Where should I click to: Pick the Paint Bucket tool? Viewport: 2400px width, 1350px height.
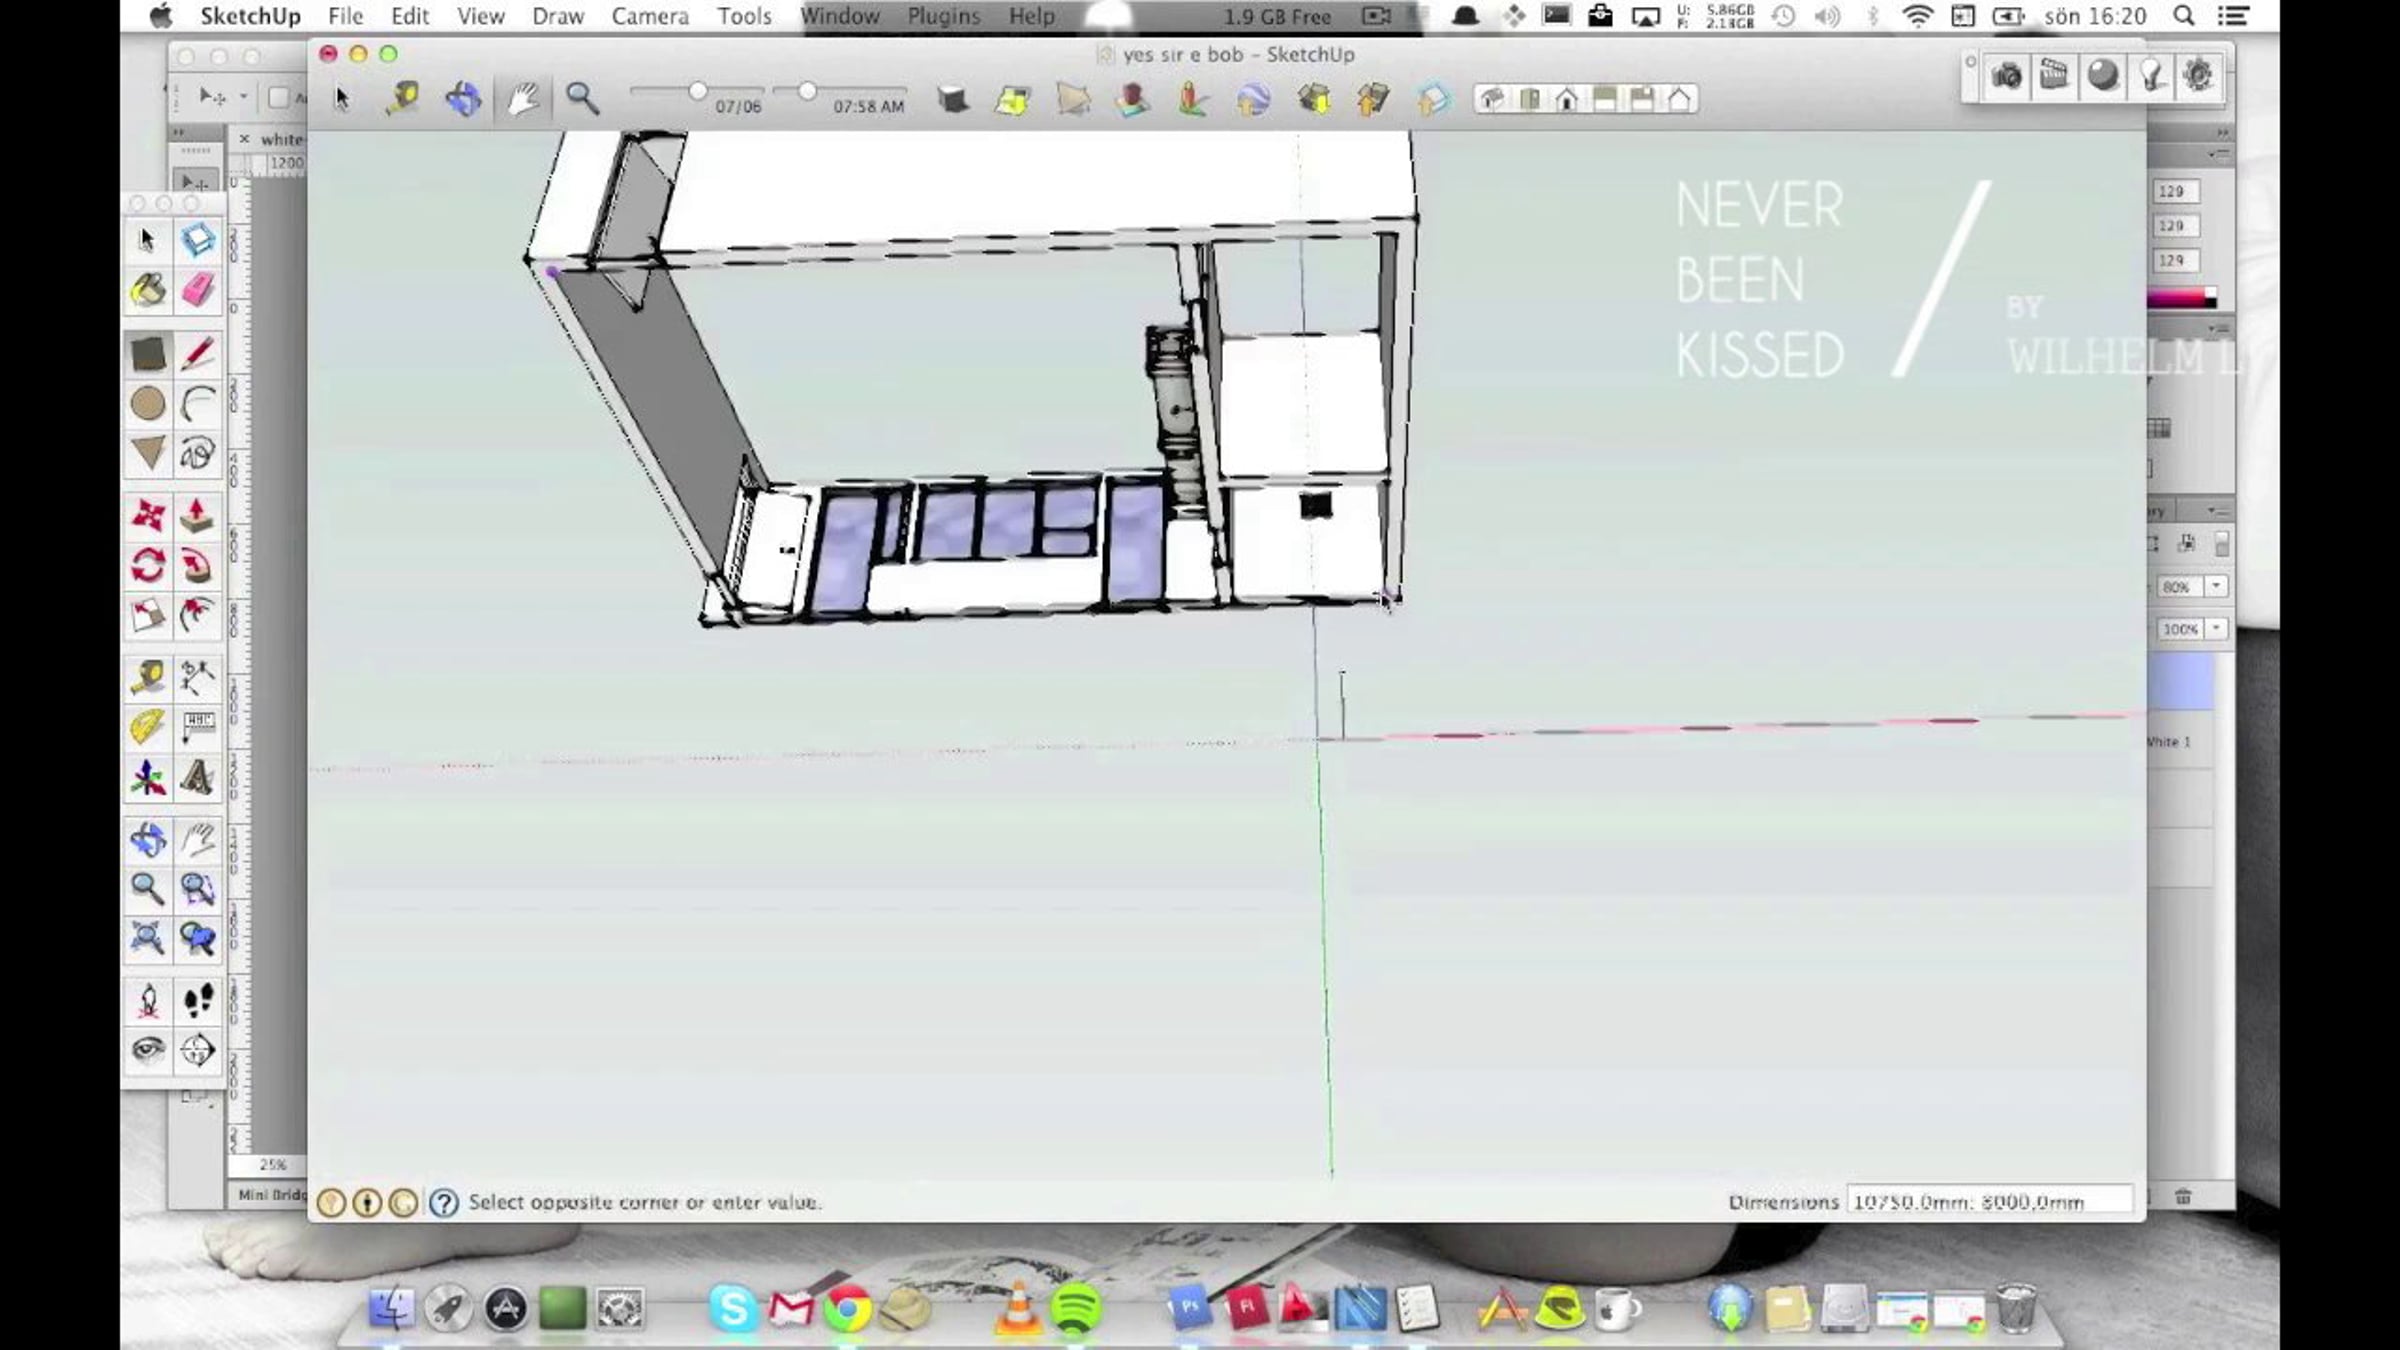[x=148, y=290]
